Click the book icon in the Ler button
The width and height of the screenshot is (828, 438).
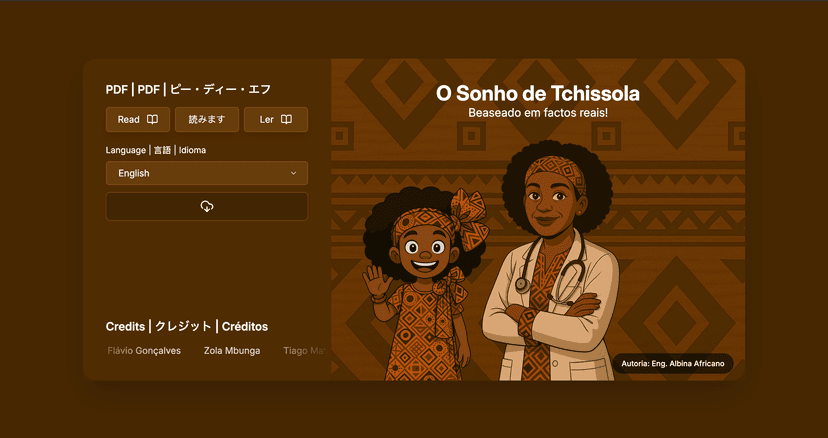[286, 120]
